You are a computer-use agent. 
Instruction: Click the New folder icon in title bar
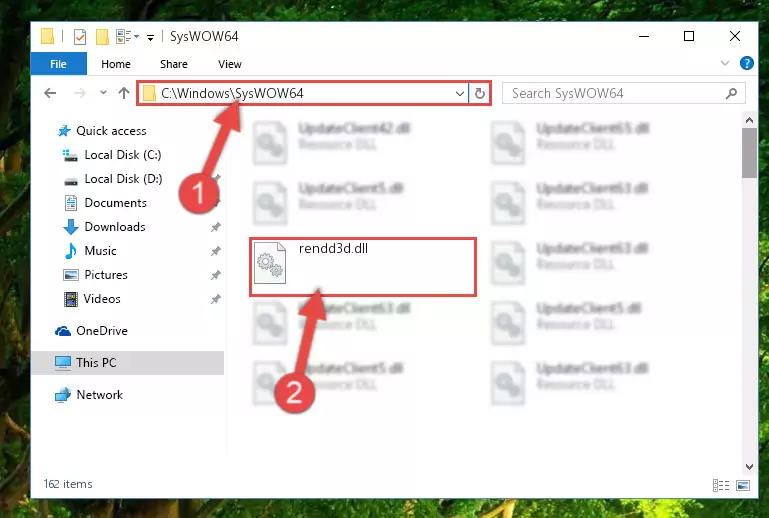coord(102,37)
